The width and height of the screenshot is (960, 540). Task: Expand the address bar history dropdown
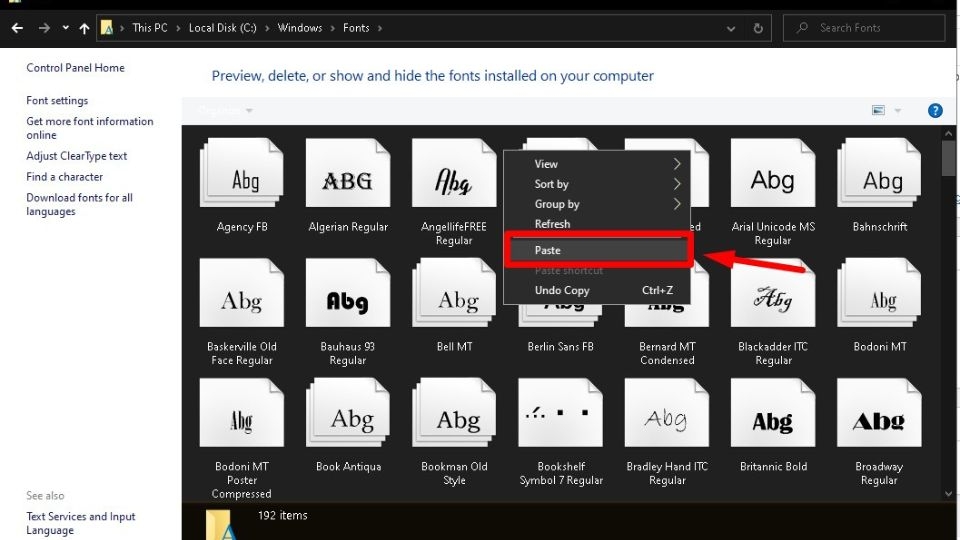tap(730, 28)
